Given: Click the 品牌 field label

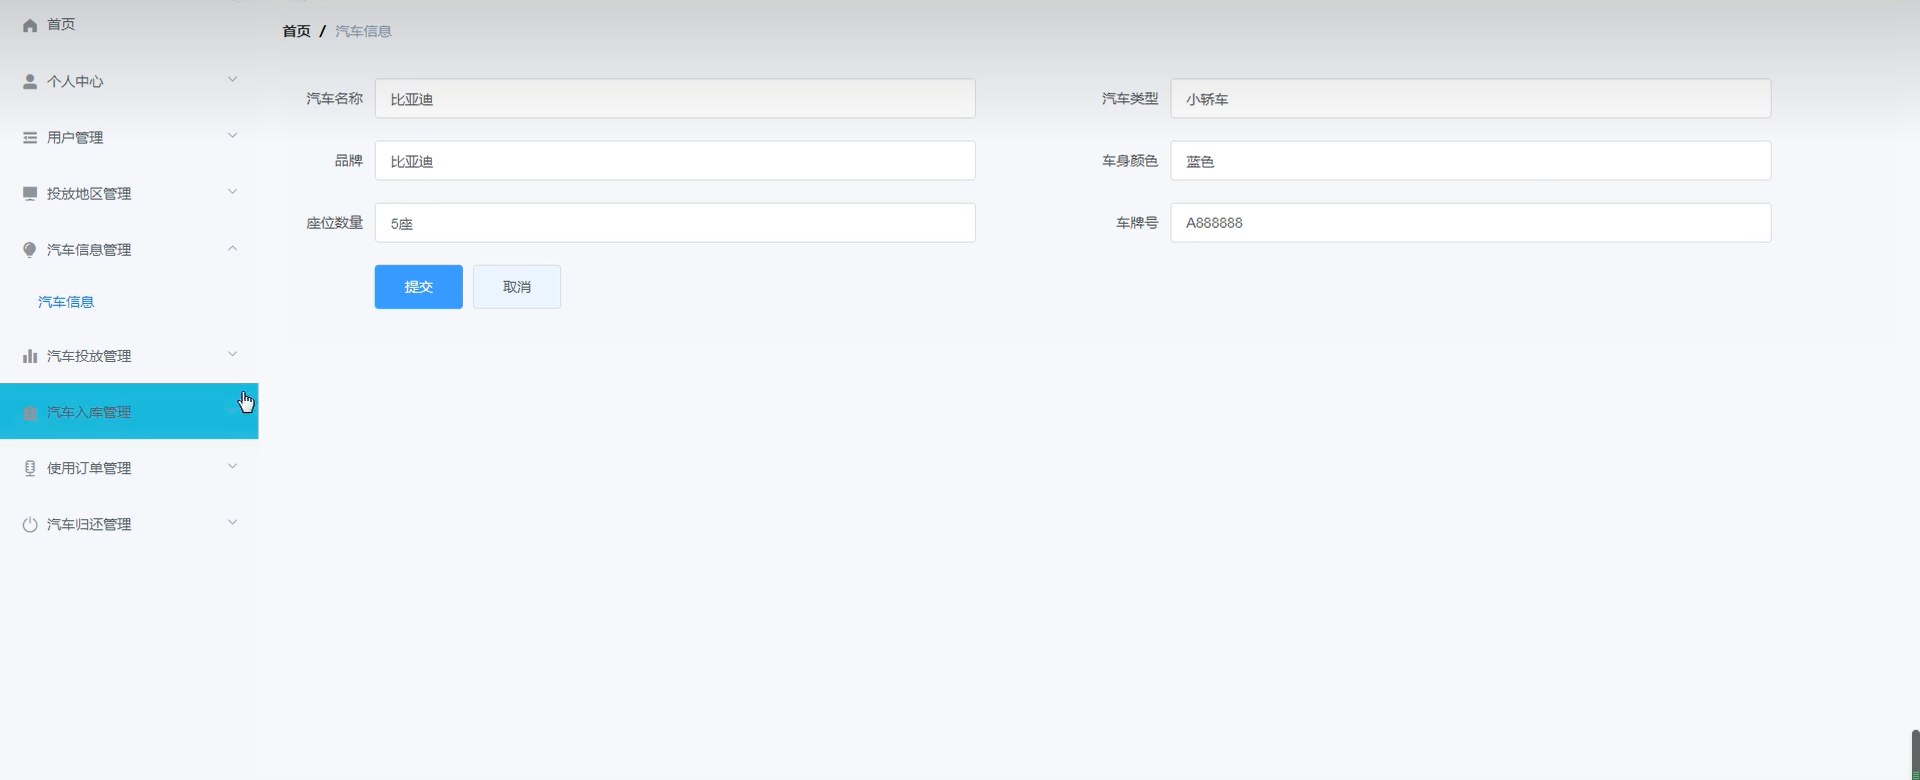Looking at the screenshot, I should pos(348,160).
